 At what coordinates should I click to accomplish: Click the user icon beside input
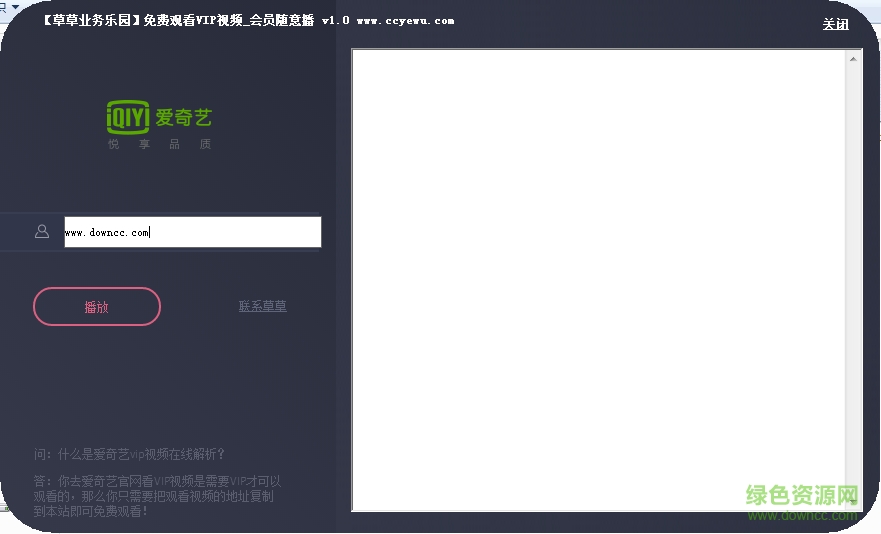[x=42, y=231]
